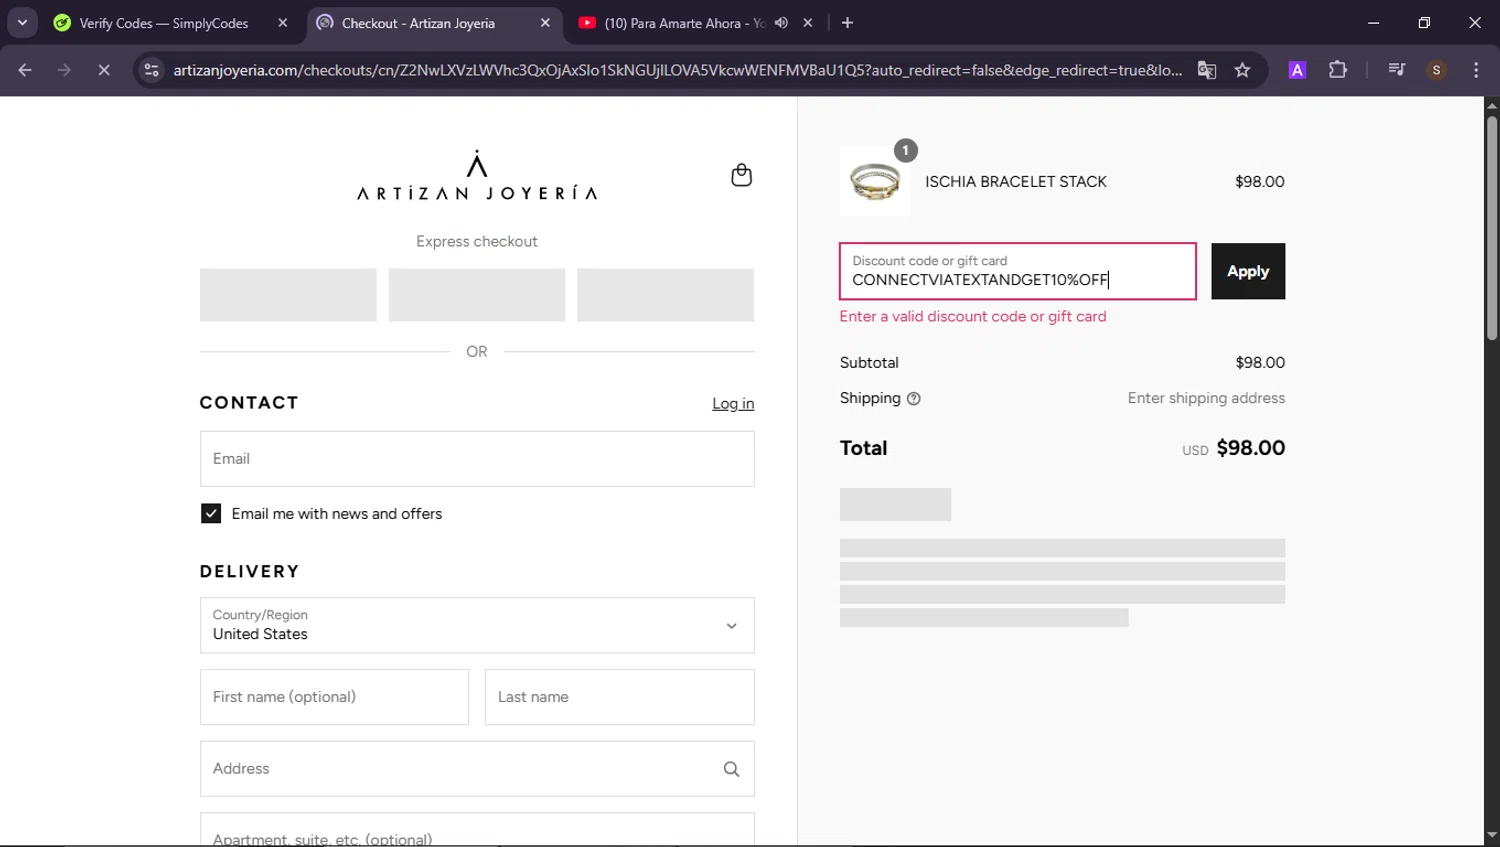Go back to previous page
Viewport: 1500px width, 847px height.
tap(25, 70)
